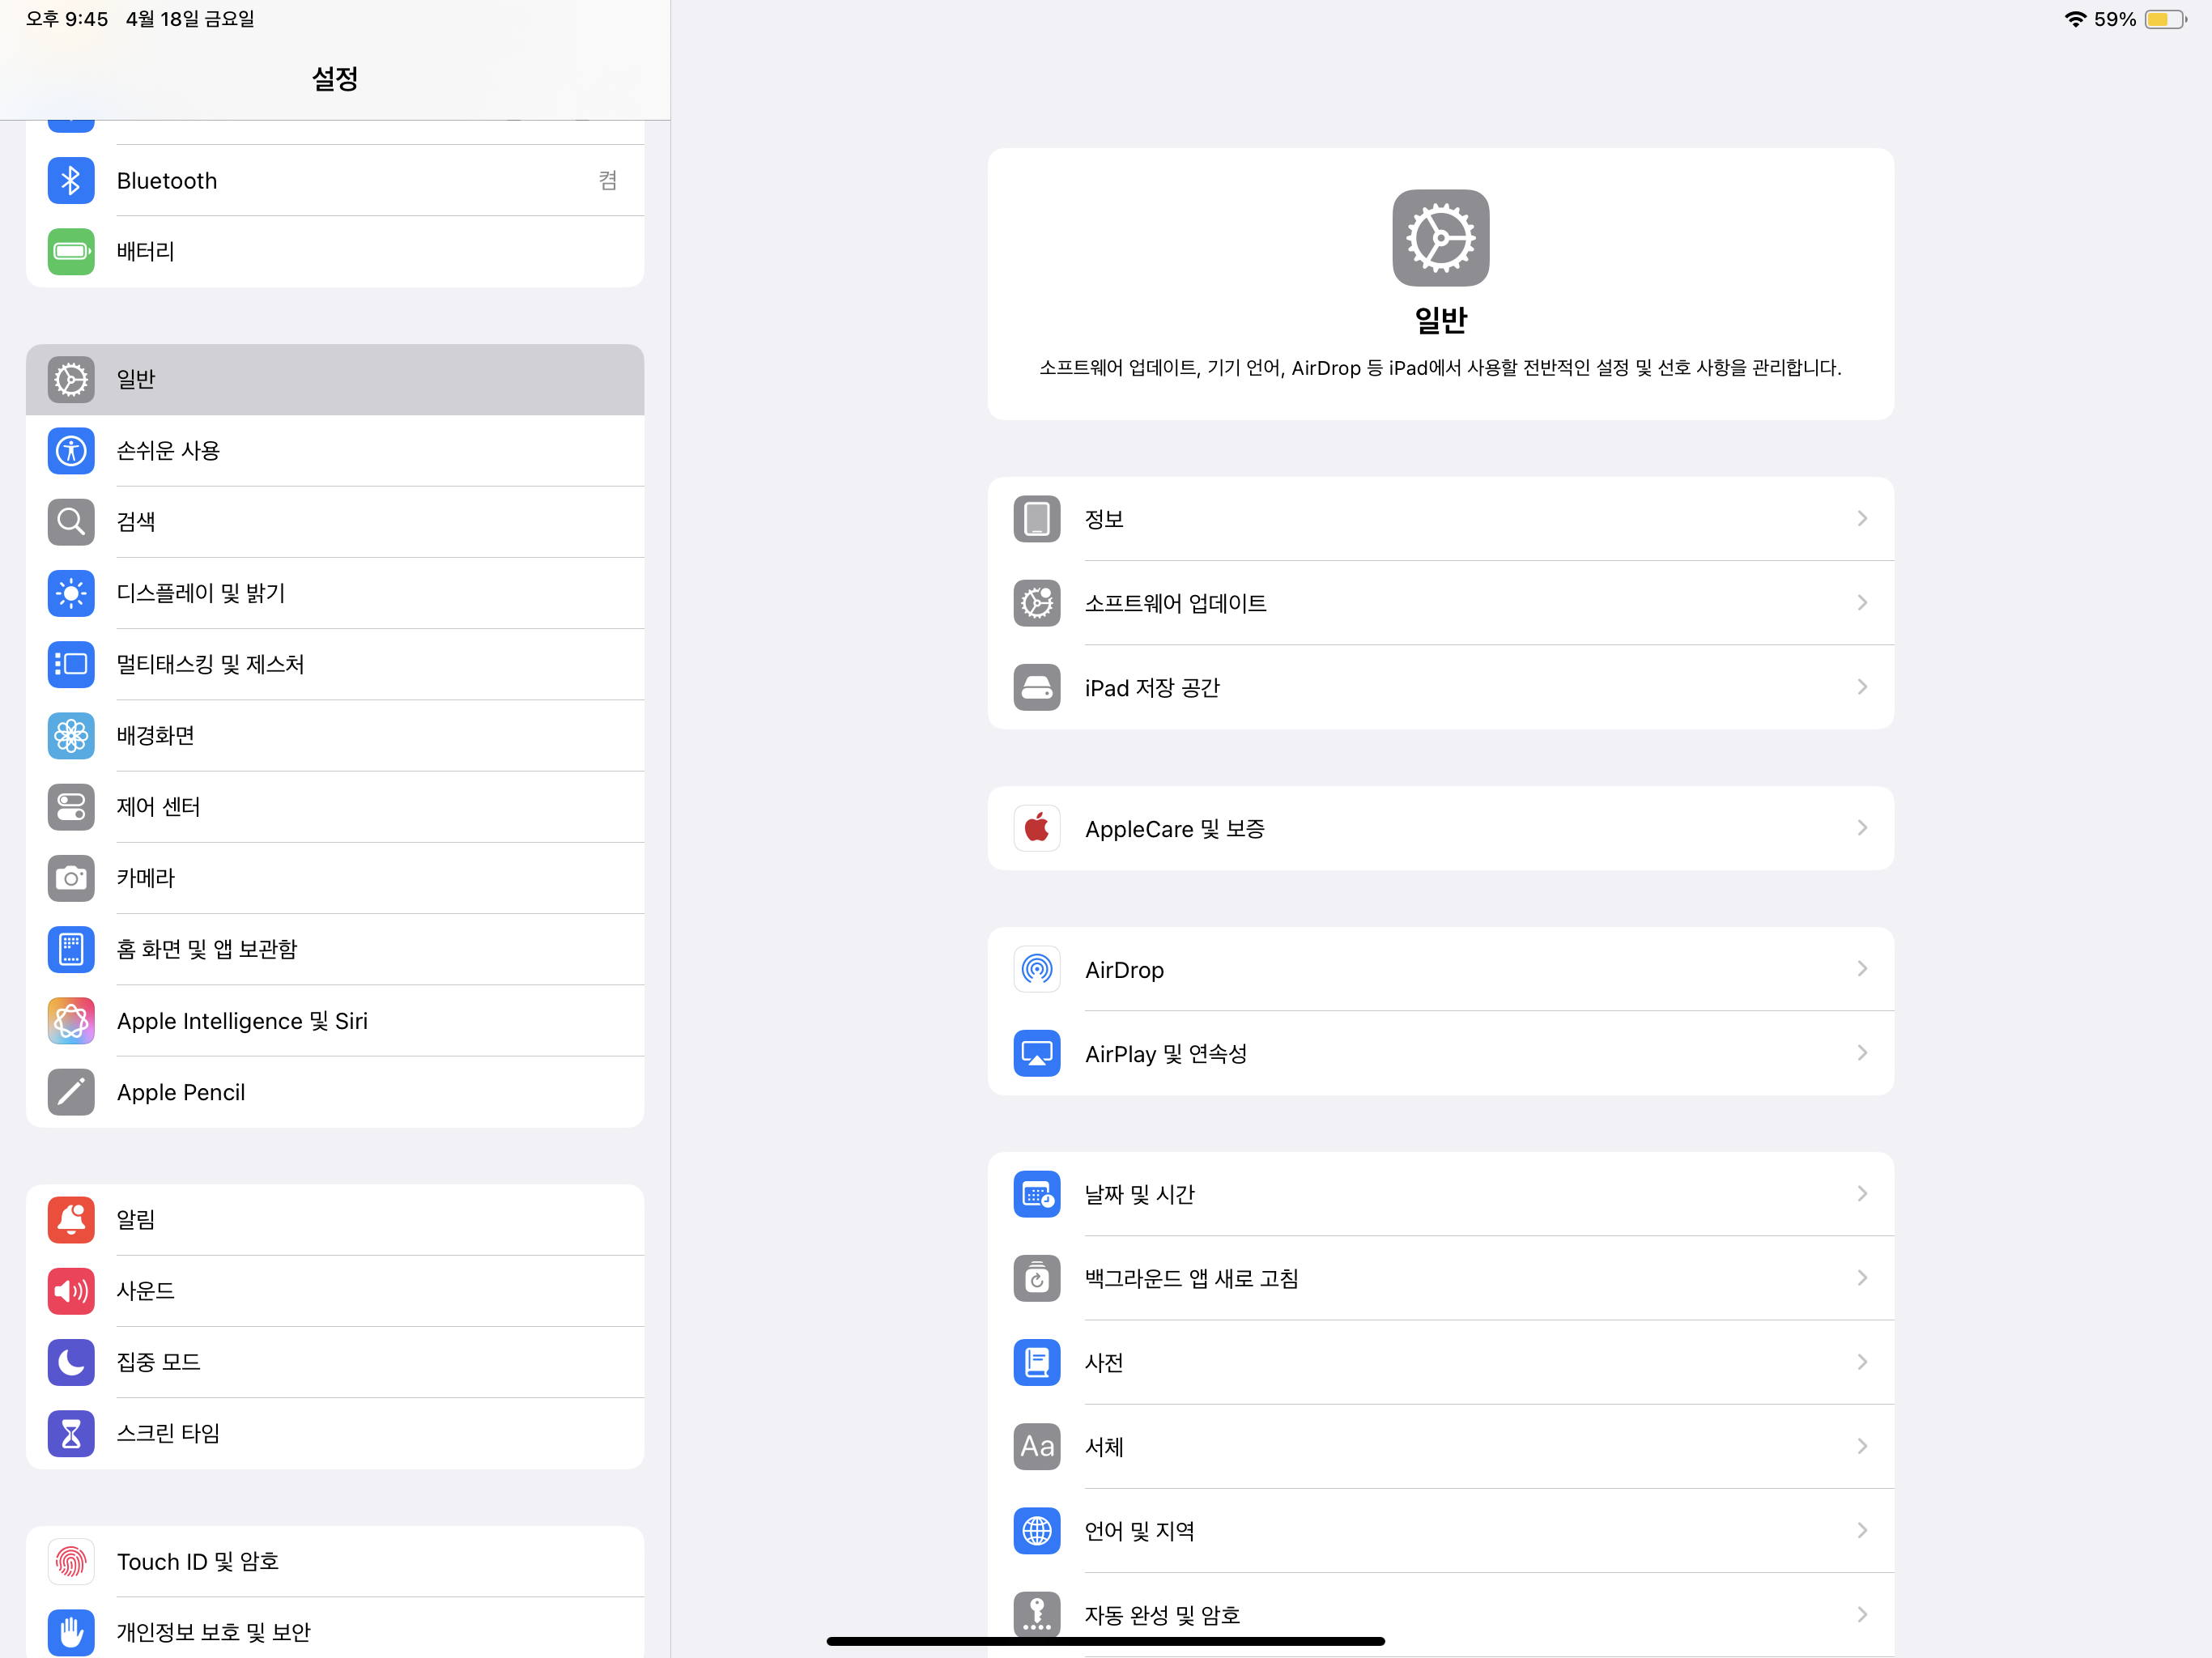Tap the 제어 센터 switches icon
This screenshot has width=2212, height=1658.
coord(71,807)
